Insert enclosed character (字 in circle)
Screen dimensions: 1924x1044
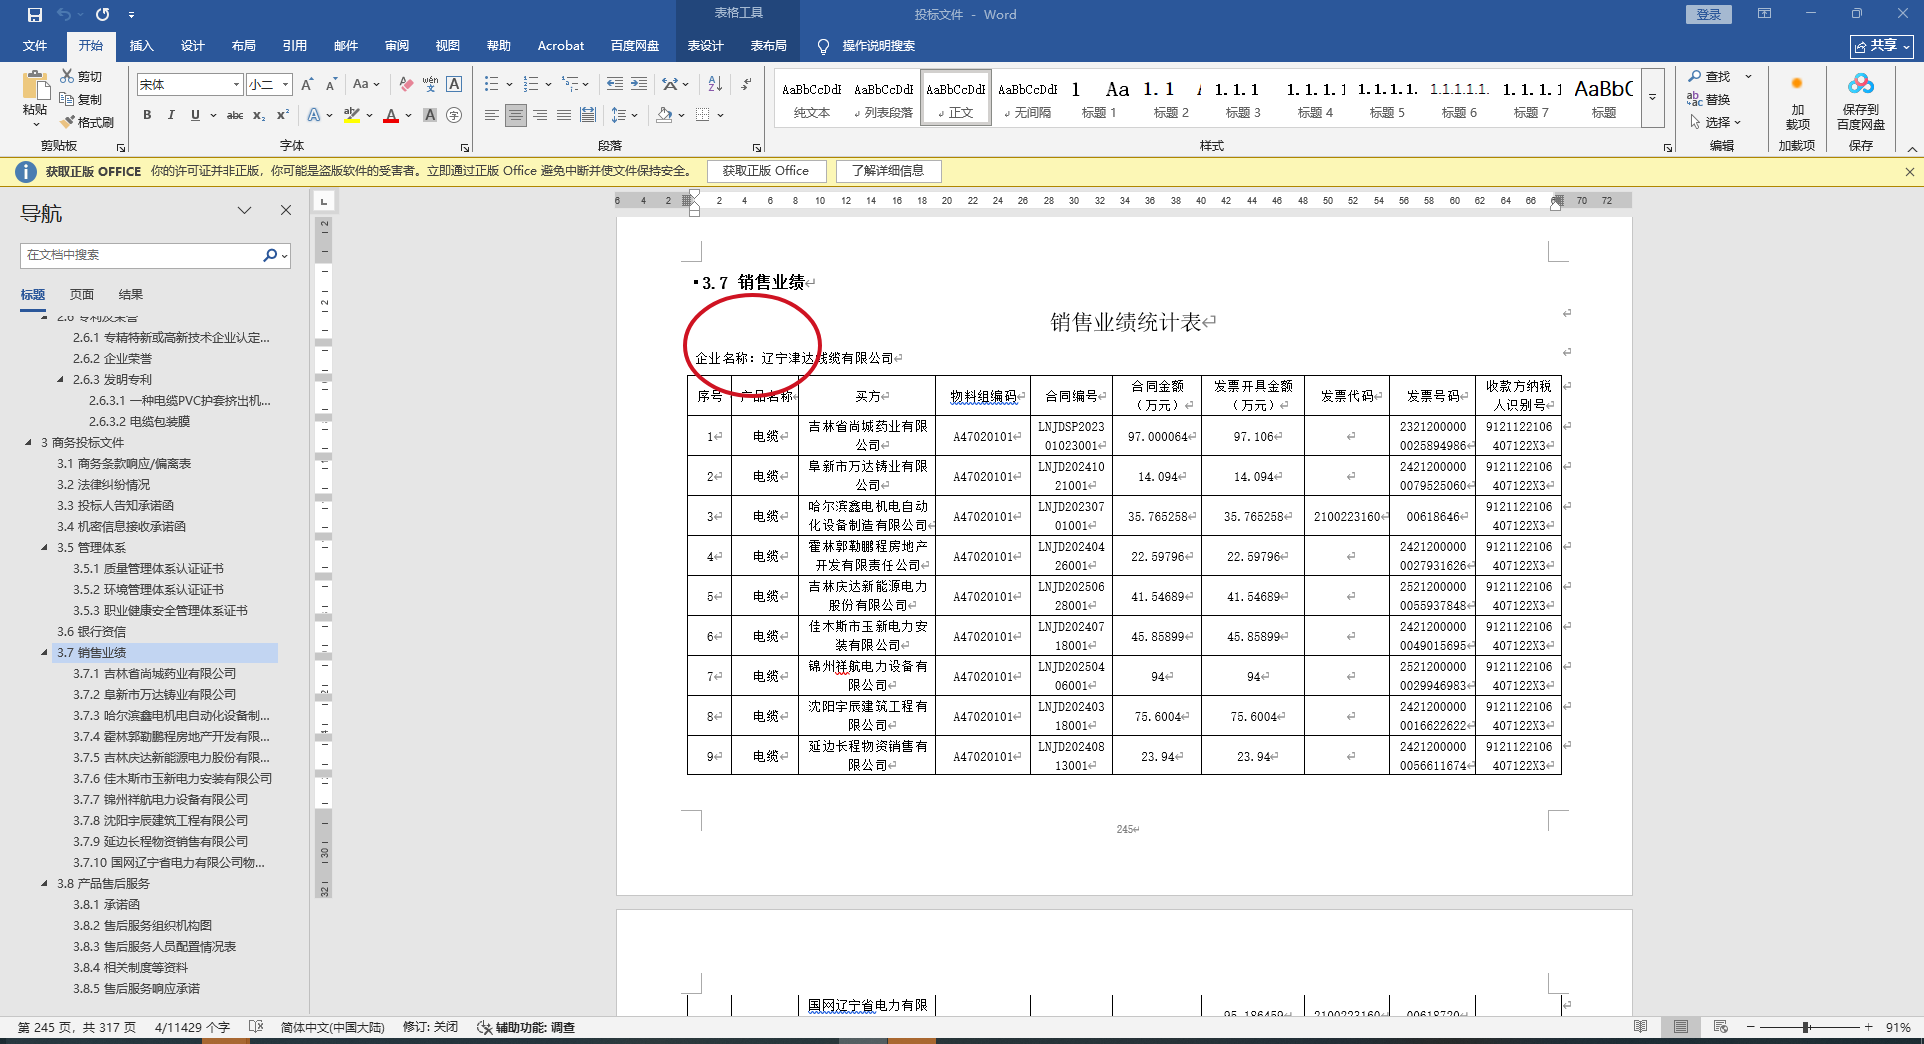click(454, 116)
